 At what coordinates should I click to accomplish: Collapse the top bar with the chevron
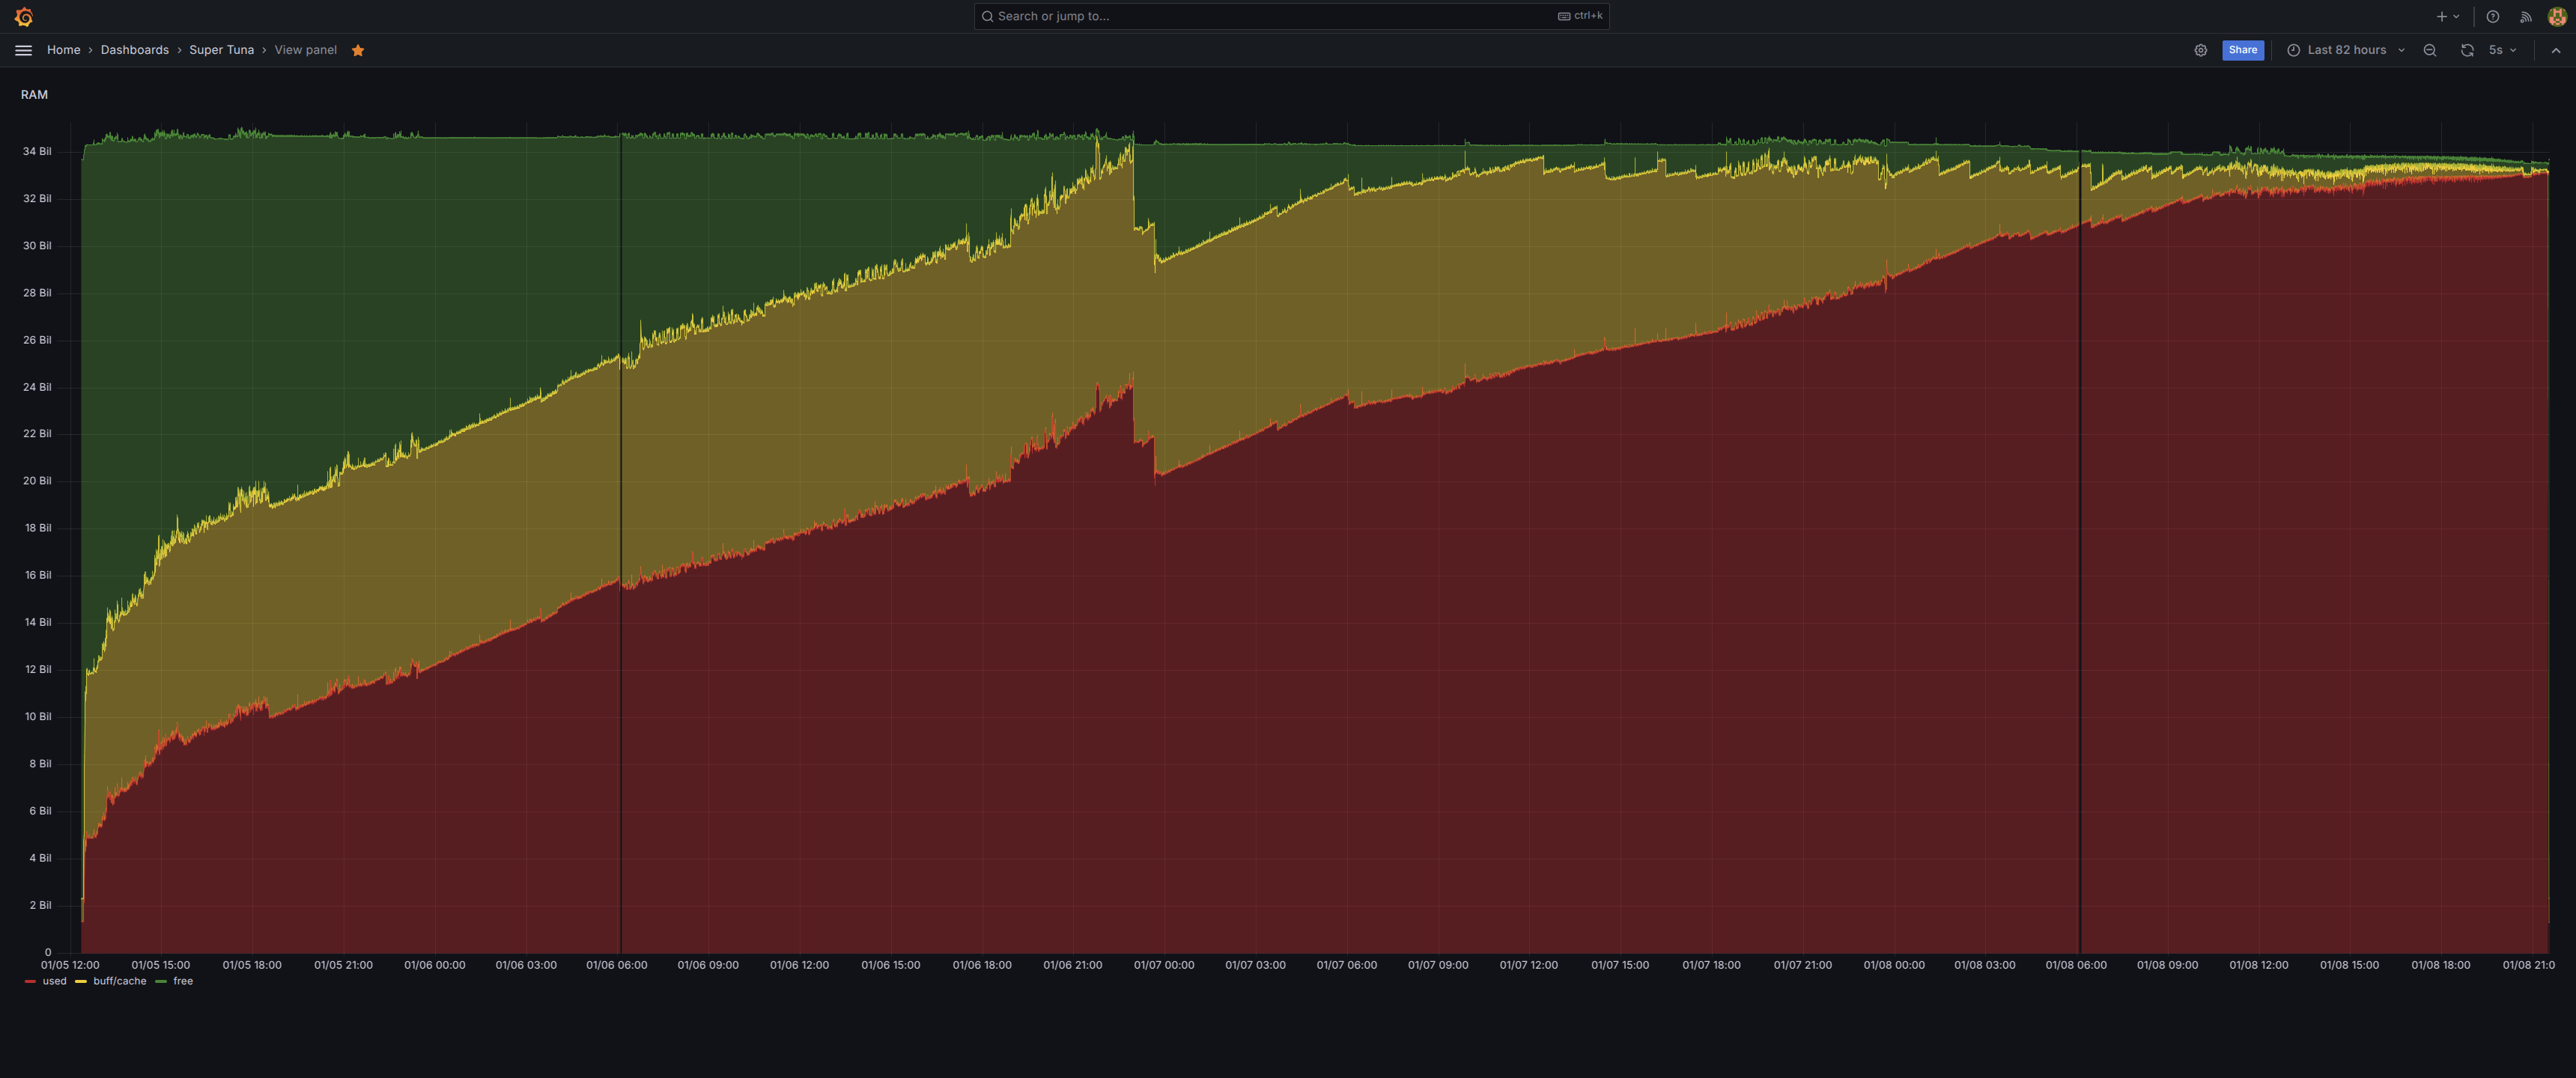point(2555,50)
